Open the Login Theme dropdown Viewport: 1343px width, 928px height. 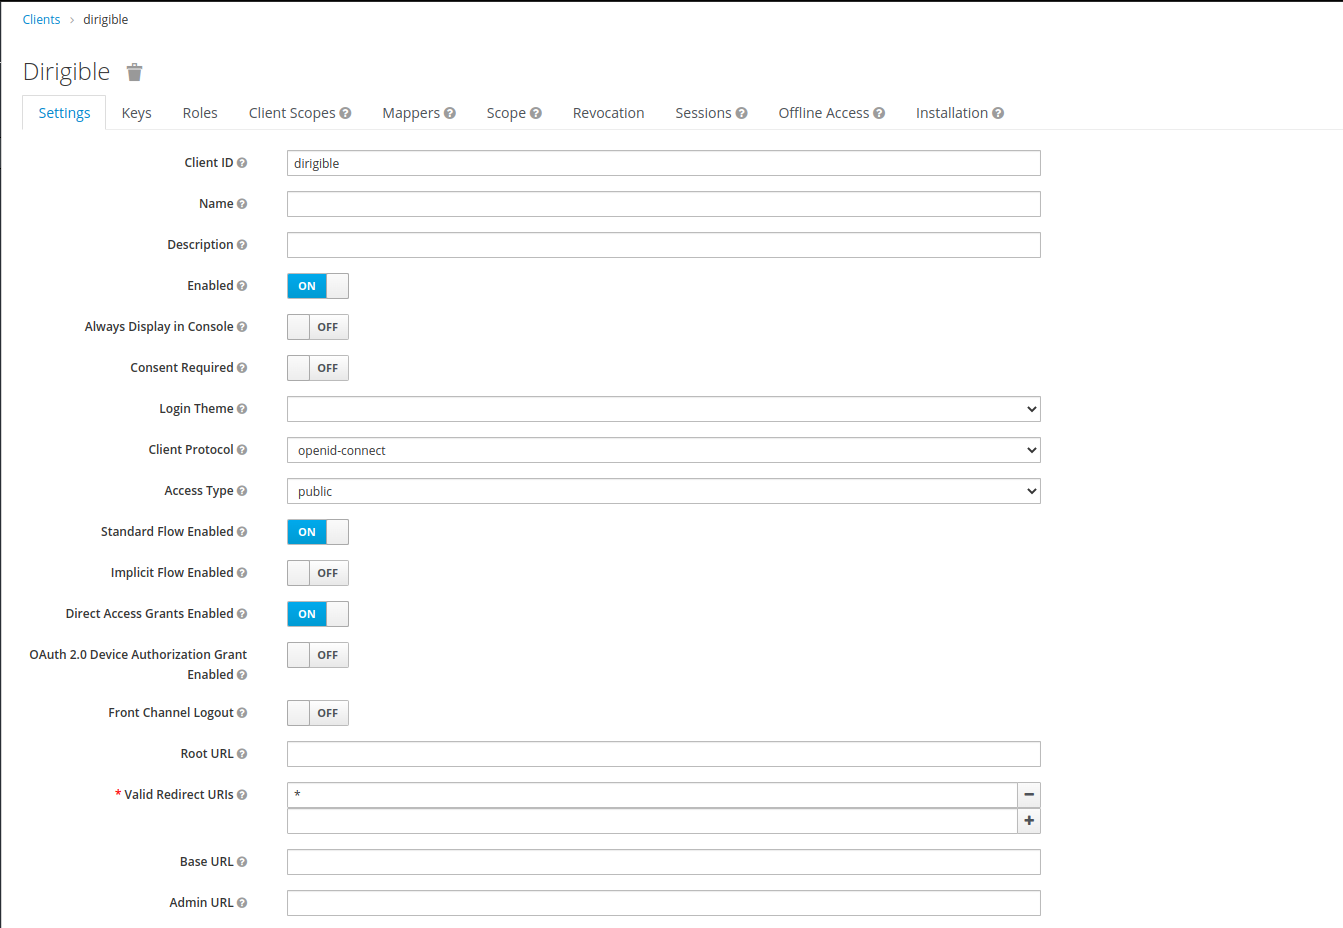[x=664, y=409]
